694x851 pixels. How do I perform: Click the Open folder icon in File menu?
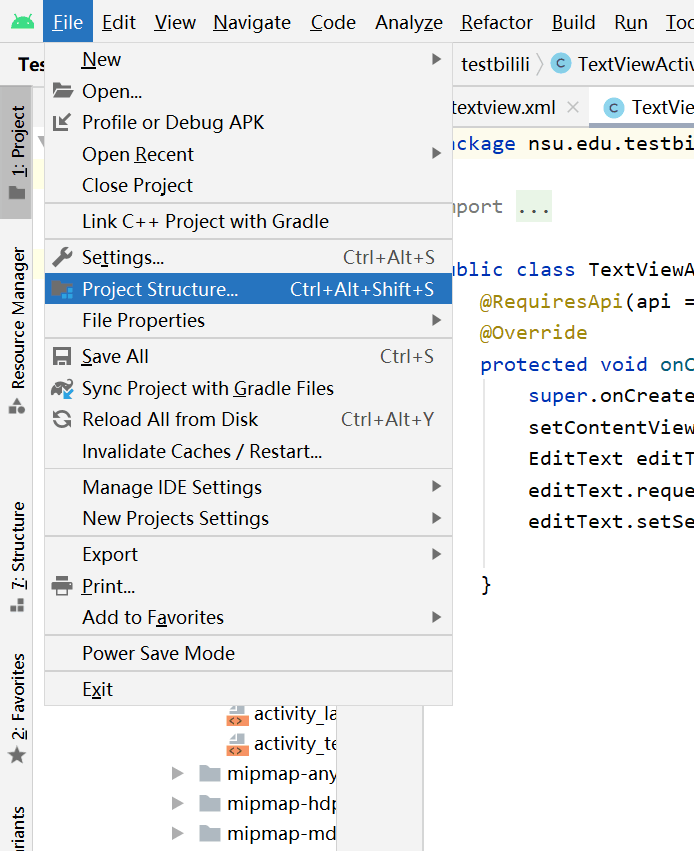pos(62,91)
